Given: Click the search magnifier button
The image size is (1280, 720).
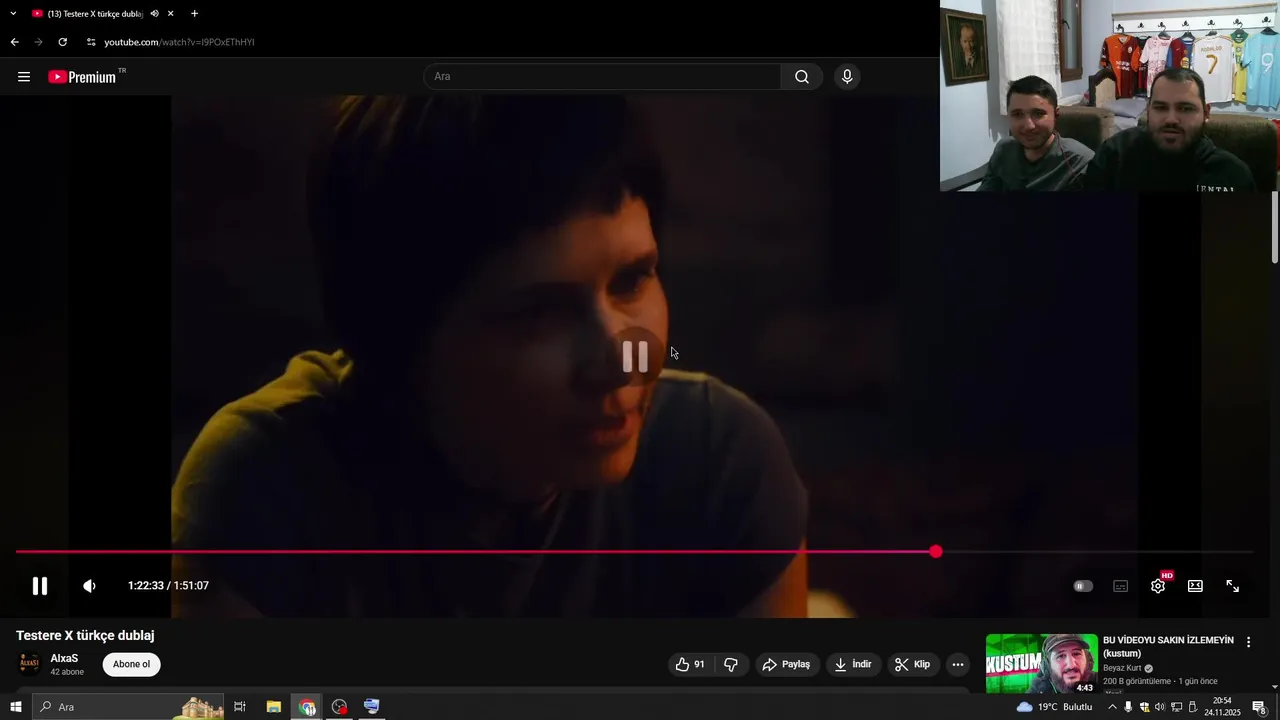Looking at the screenshot, I should (802, 77).
